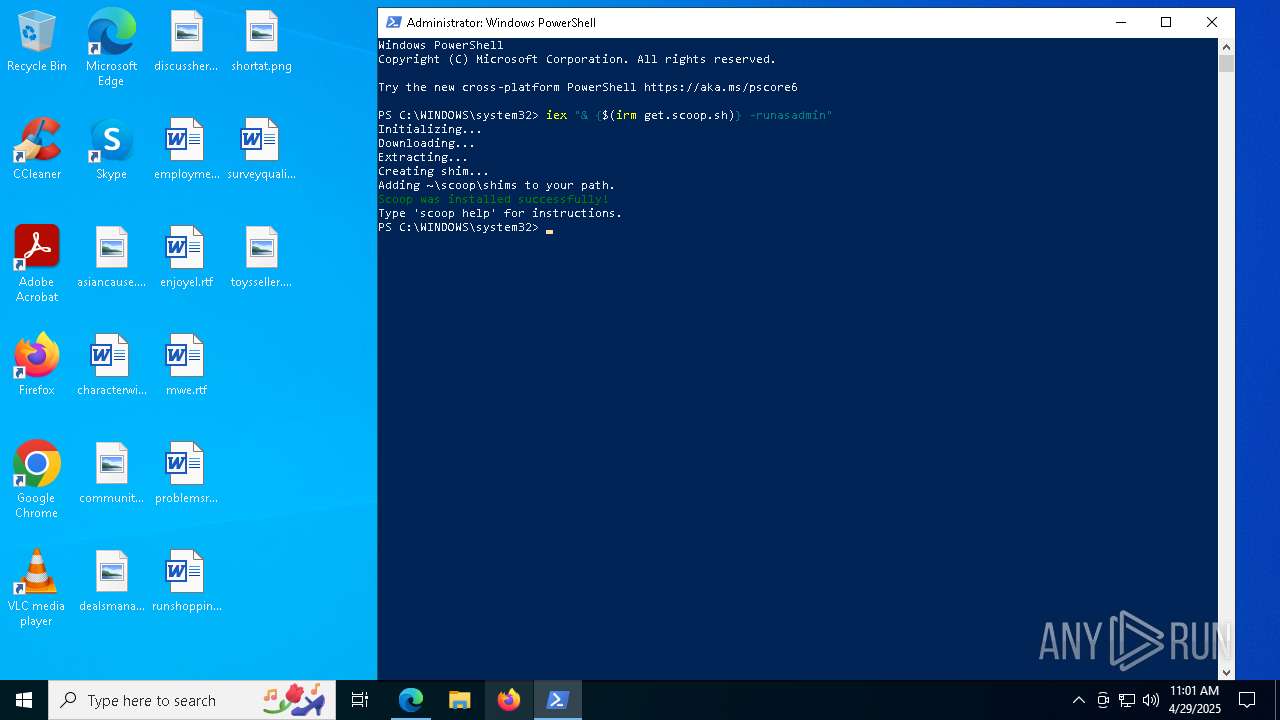This screenshot has width=1280, height=720.
Task: Open the network status tray icon
Action: pyautogui.click(x=1126, y=700)
